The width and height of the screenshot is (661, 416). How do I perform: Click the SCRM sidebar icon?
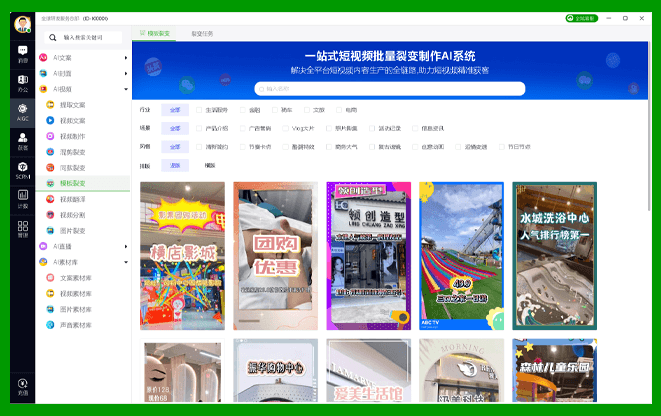(22, 169)
